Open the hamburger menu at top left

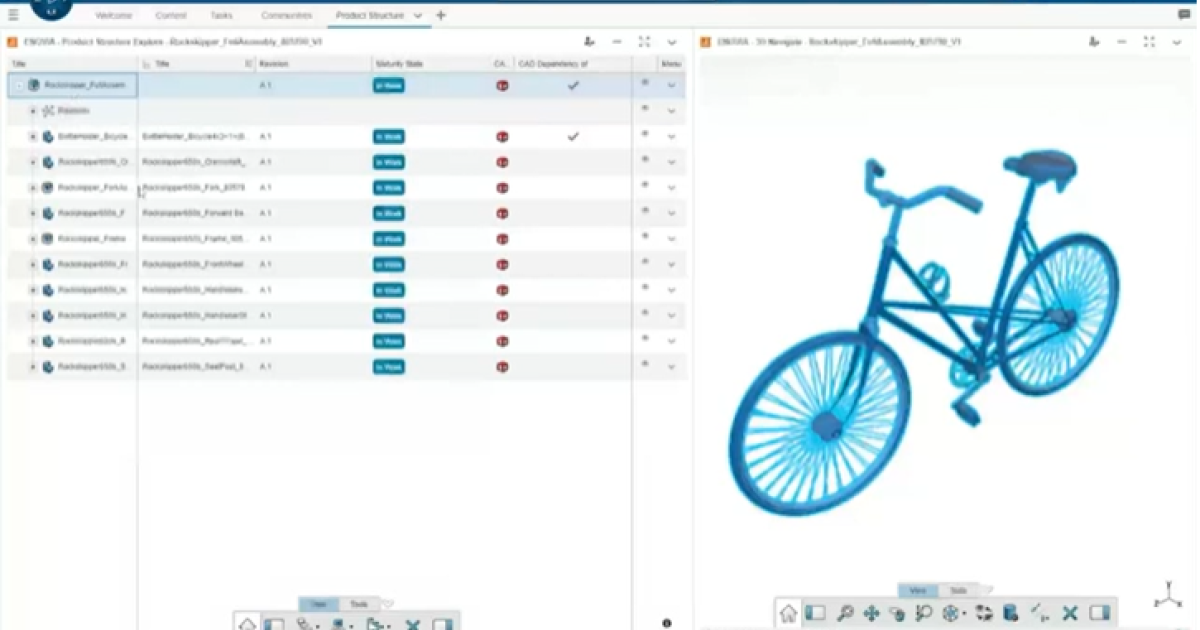(13, 15)
